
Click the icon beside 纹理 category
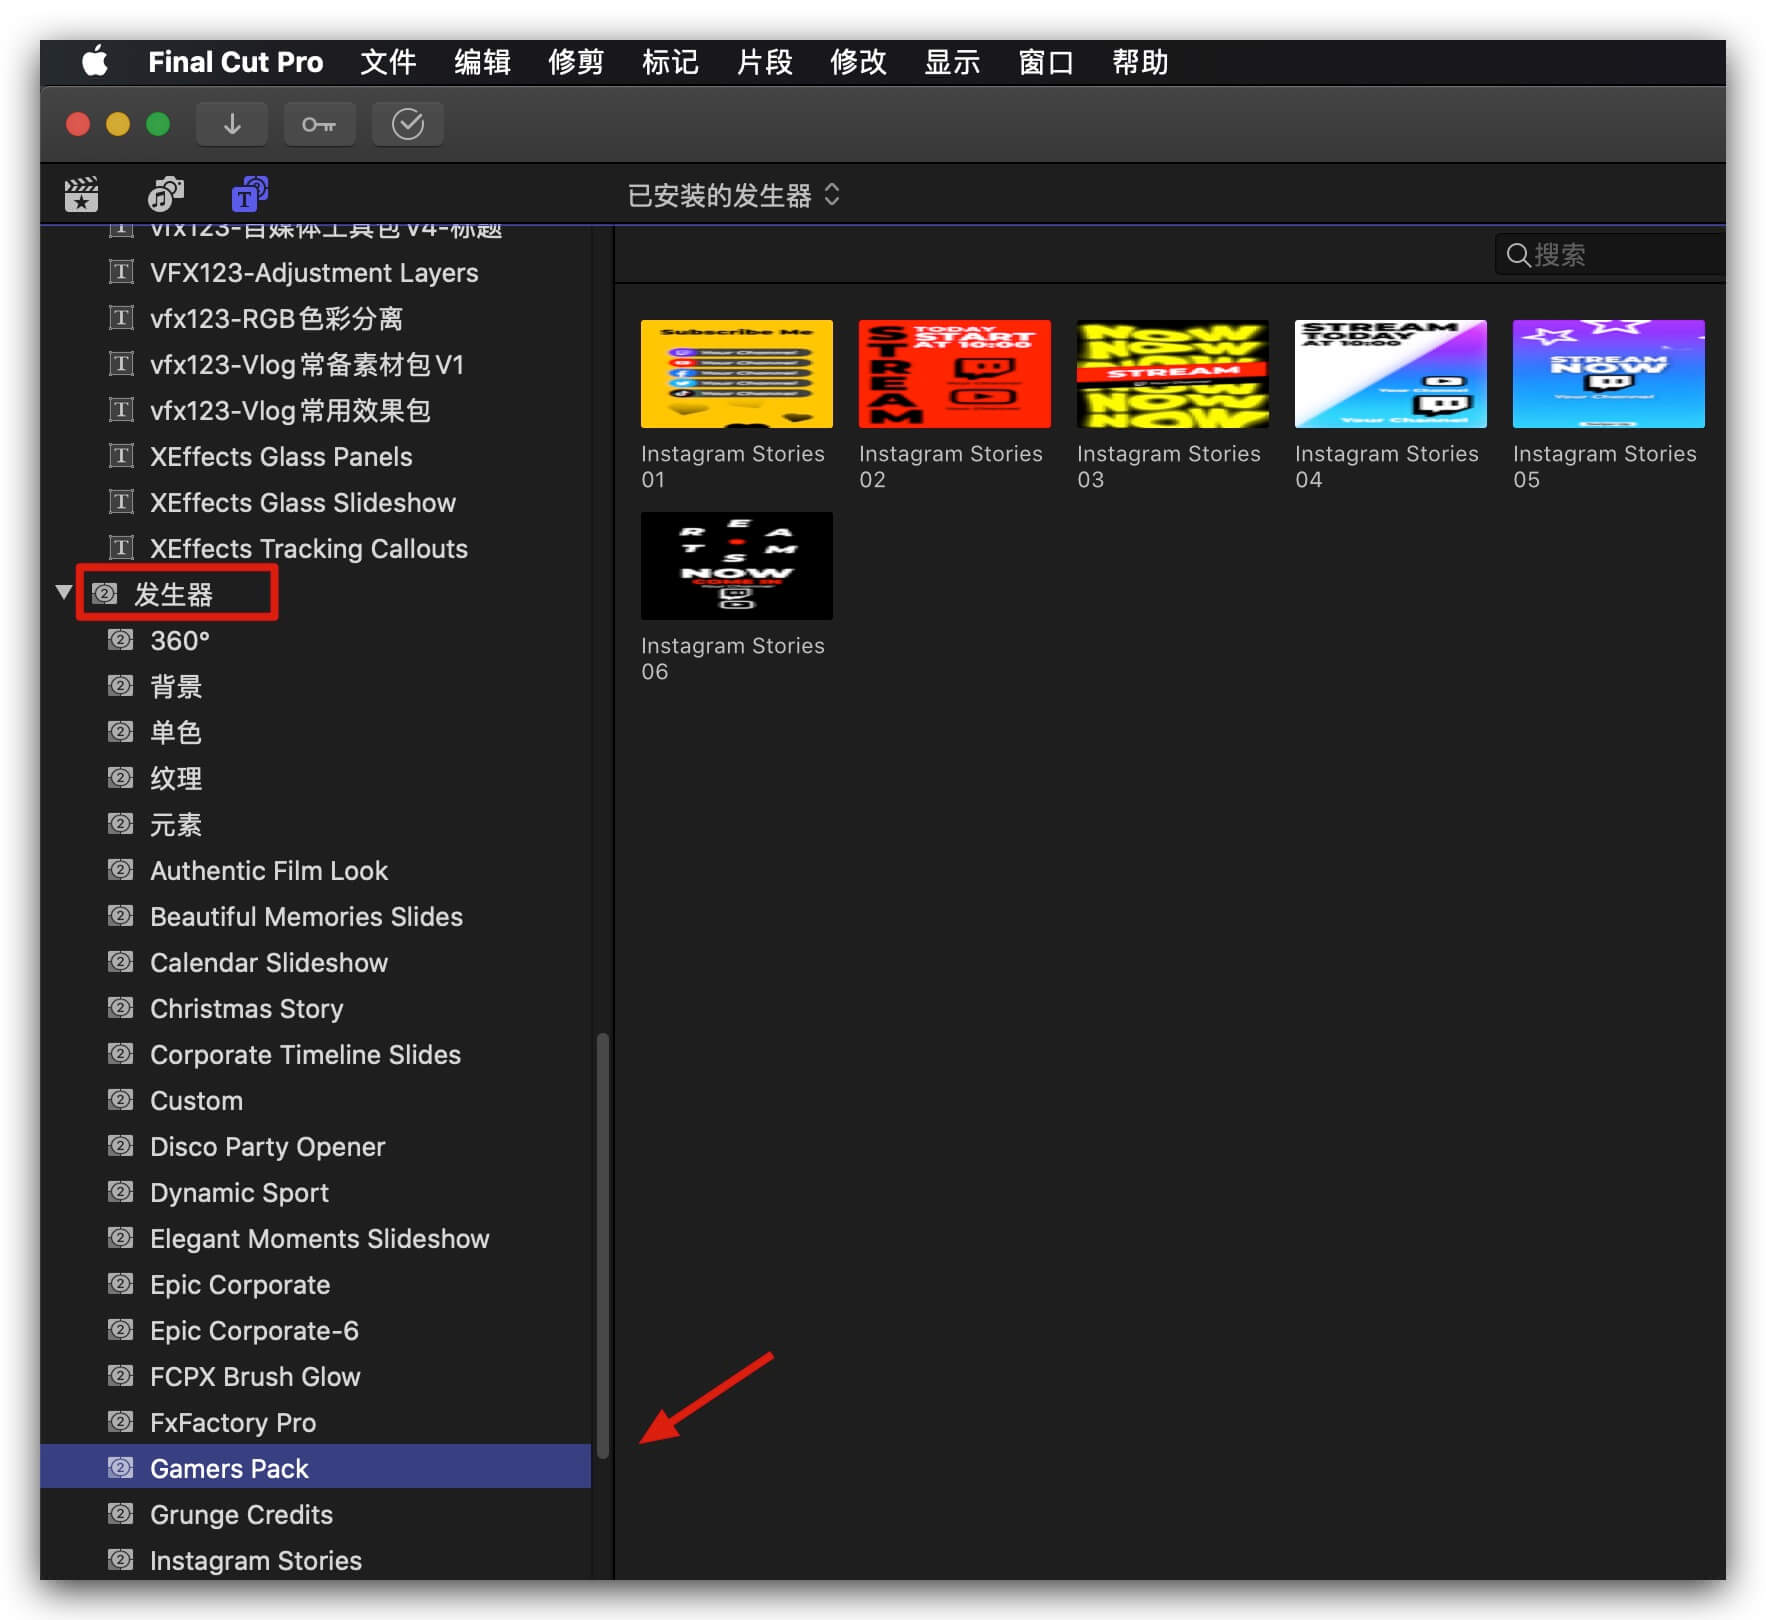pos(121,778)
